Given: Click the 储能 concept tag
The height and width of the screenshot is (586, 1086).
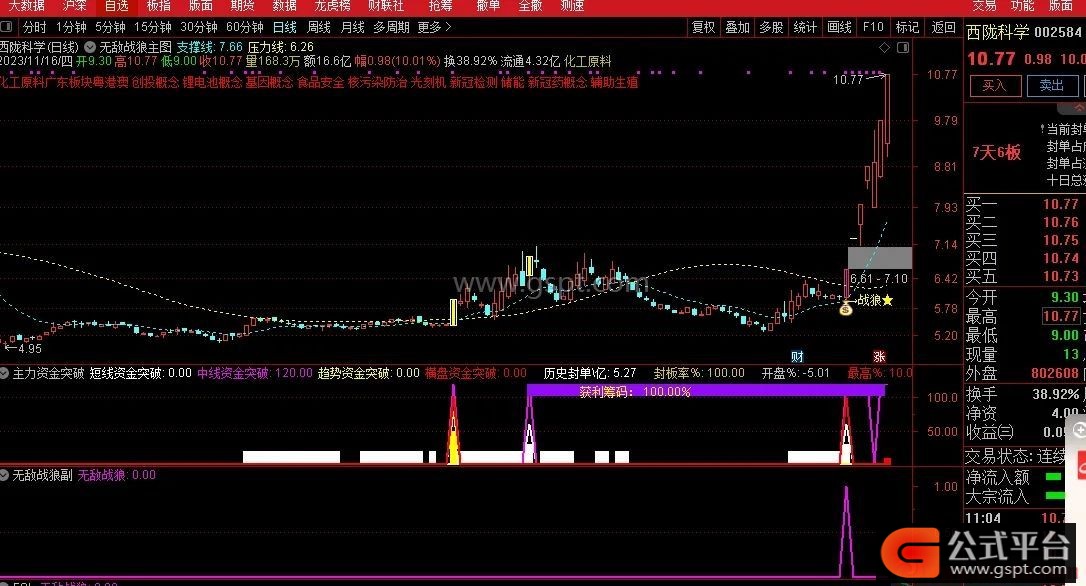Looking at the screenshot, I should (x=513, y=82).
